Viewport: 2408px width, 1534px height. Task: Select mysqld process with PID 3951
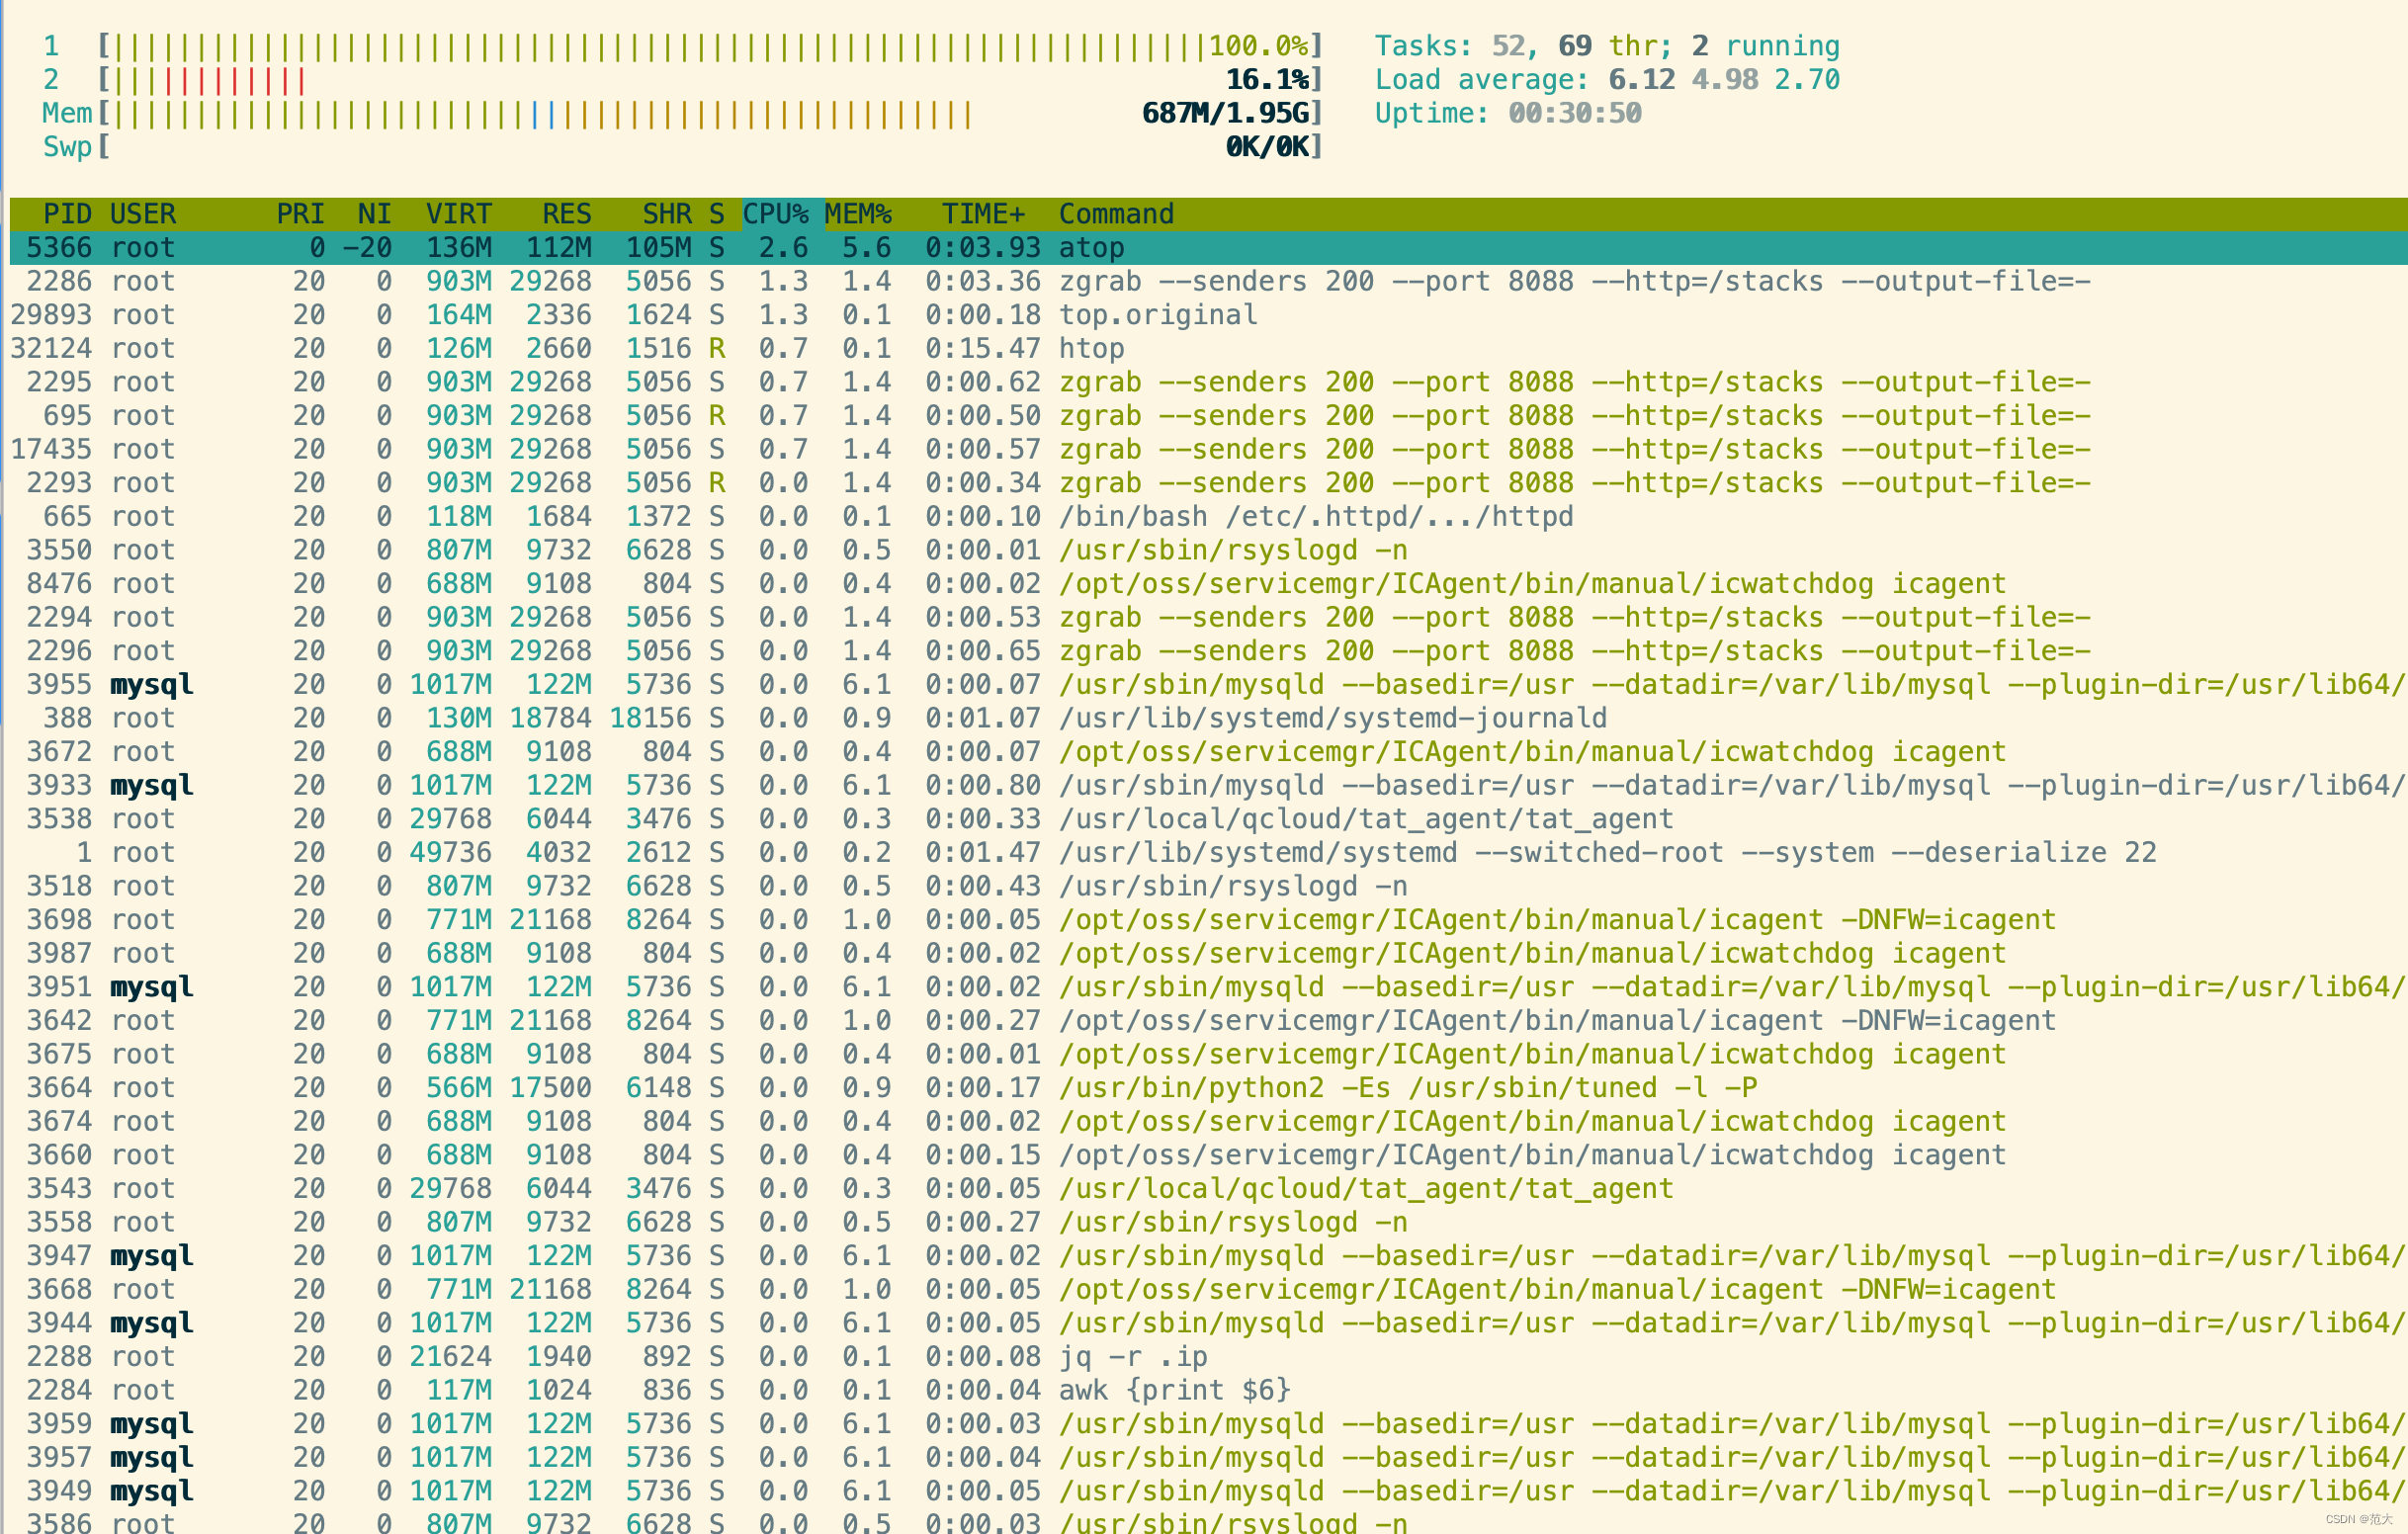tap(1208, 987)
